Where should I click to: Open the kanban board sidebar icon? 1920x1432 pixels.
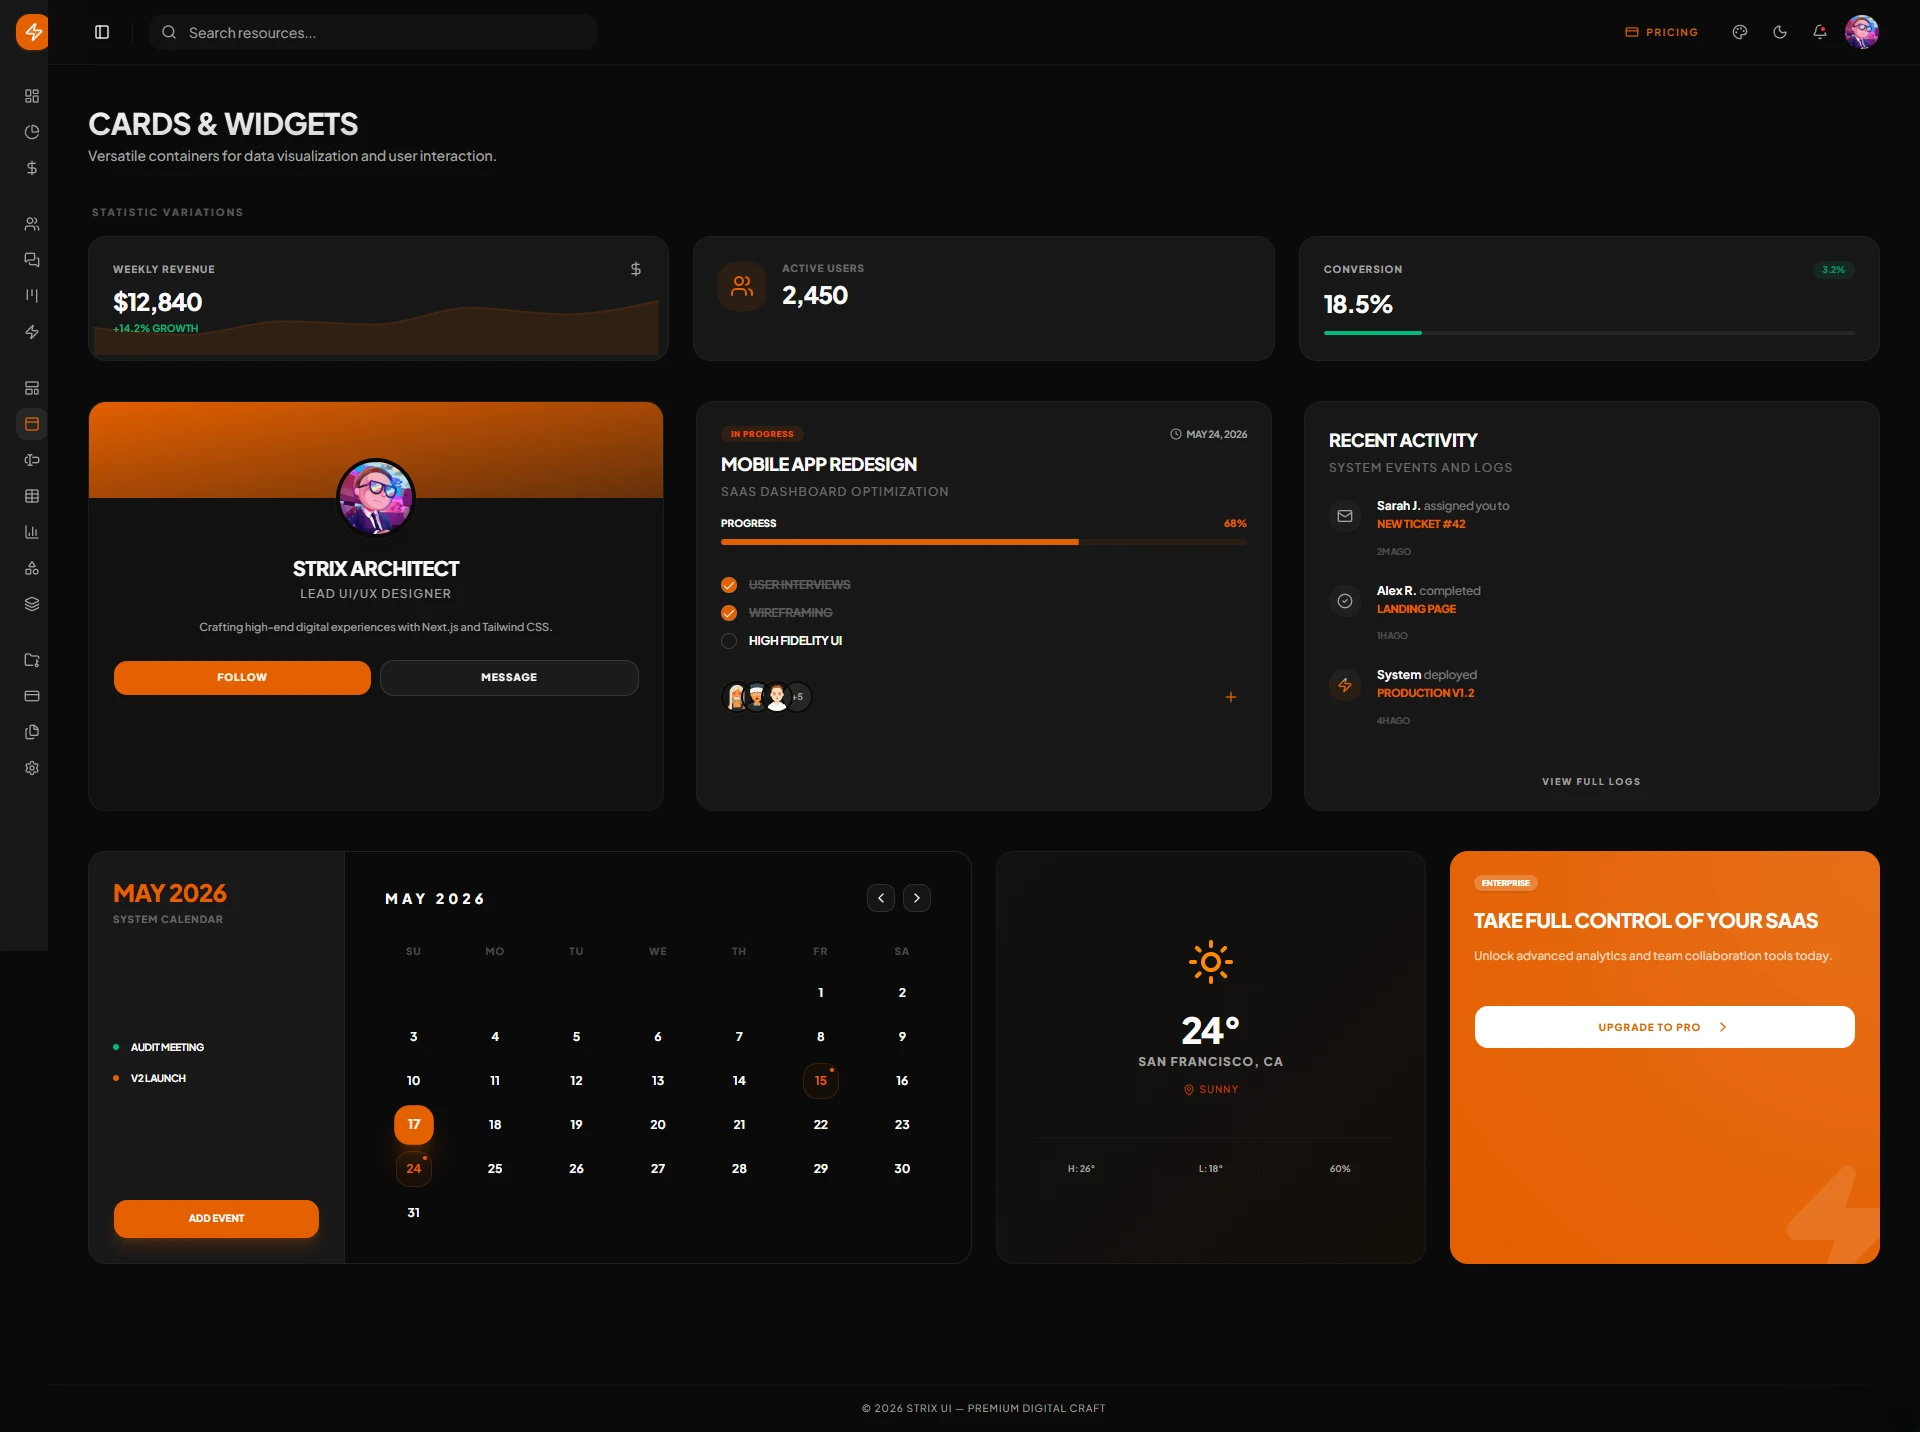32,296
